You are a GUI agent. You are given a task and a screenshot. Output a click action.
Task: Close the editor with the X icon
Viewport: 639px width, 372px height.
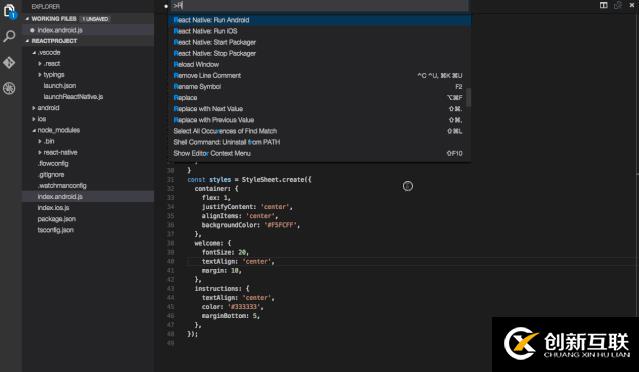point(632,5)
